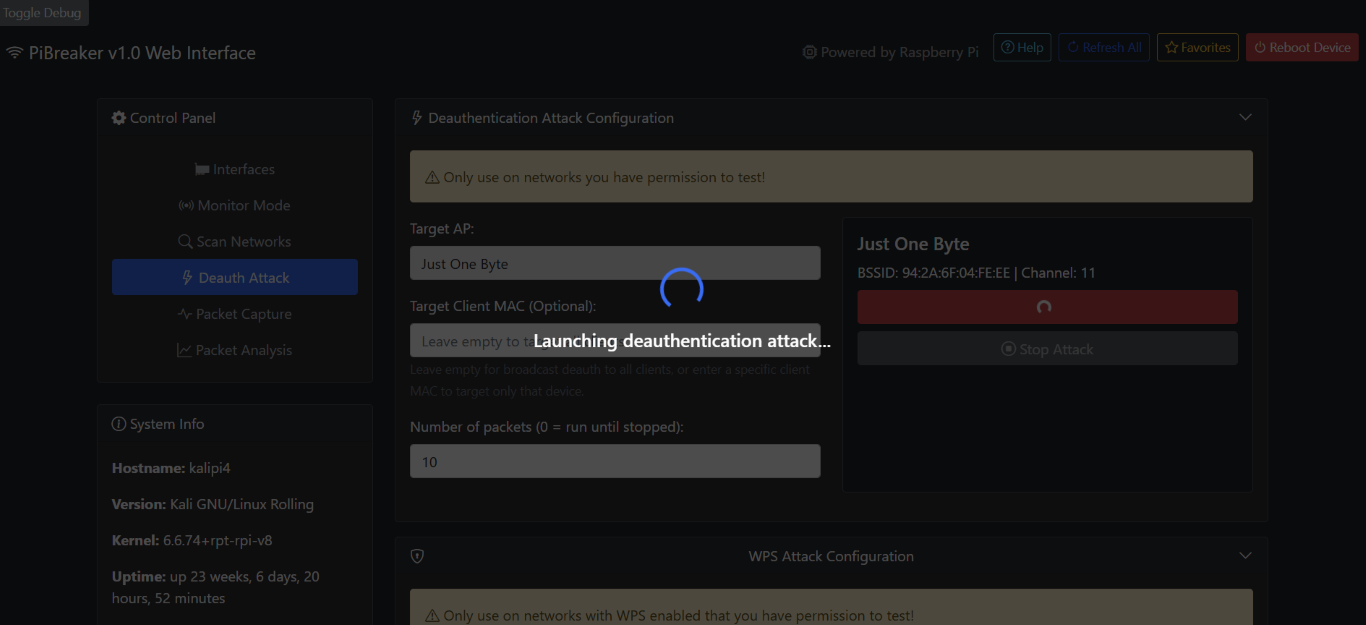Open the Help button
Screen dimensions: 1366x625
[x=1022, y=47]
